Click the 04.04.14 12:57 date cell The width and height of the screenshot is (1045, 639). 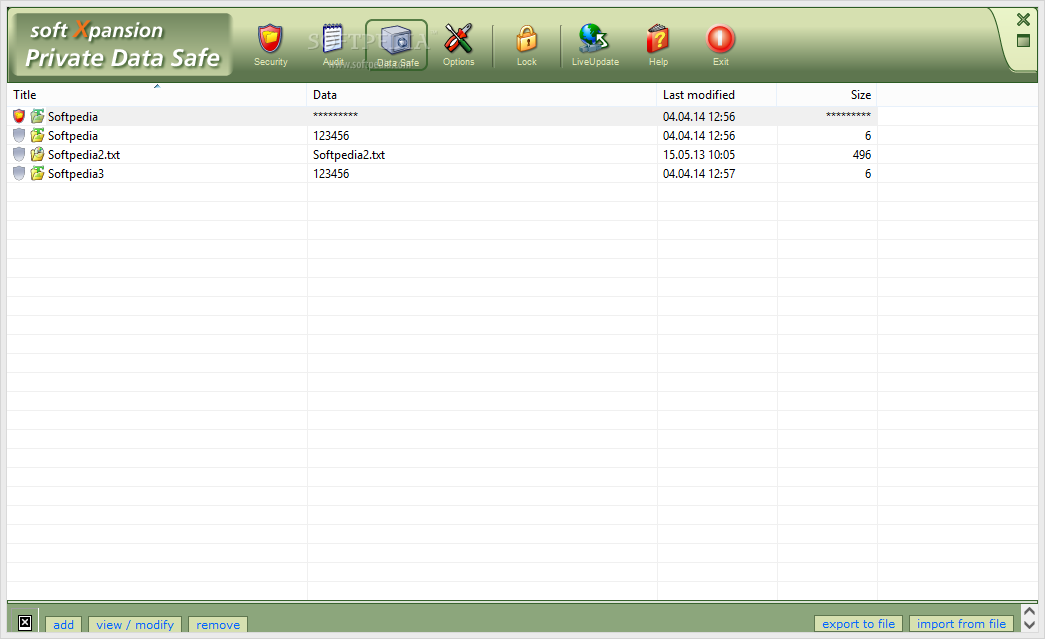pyautogui.click(x=699, y=173)
